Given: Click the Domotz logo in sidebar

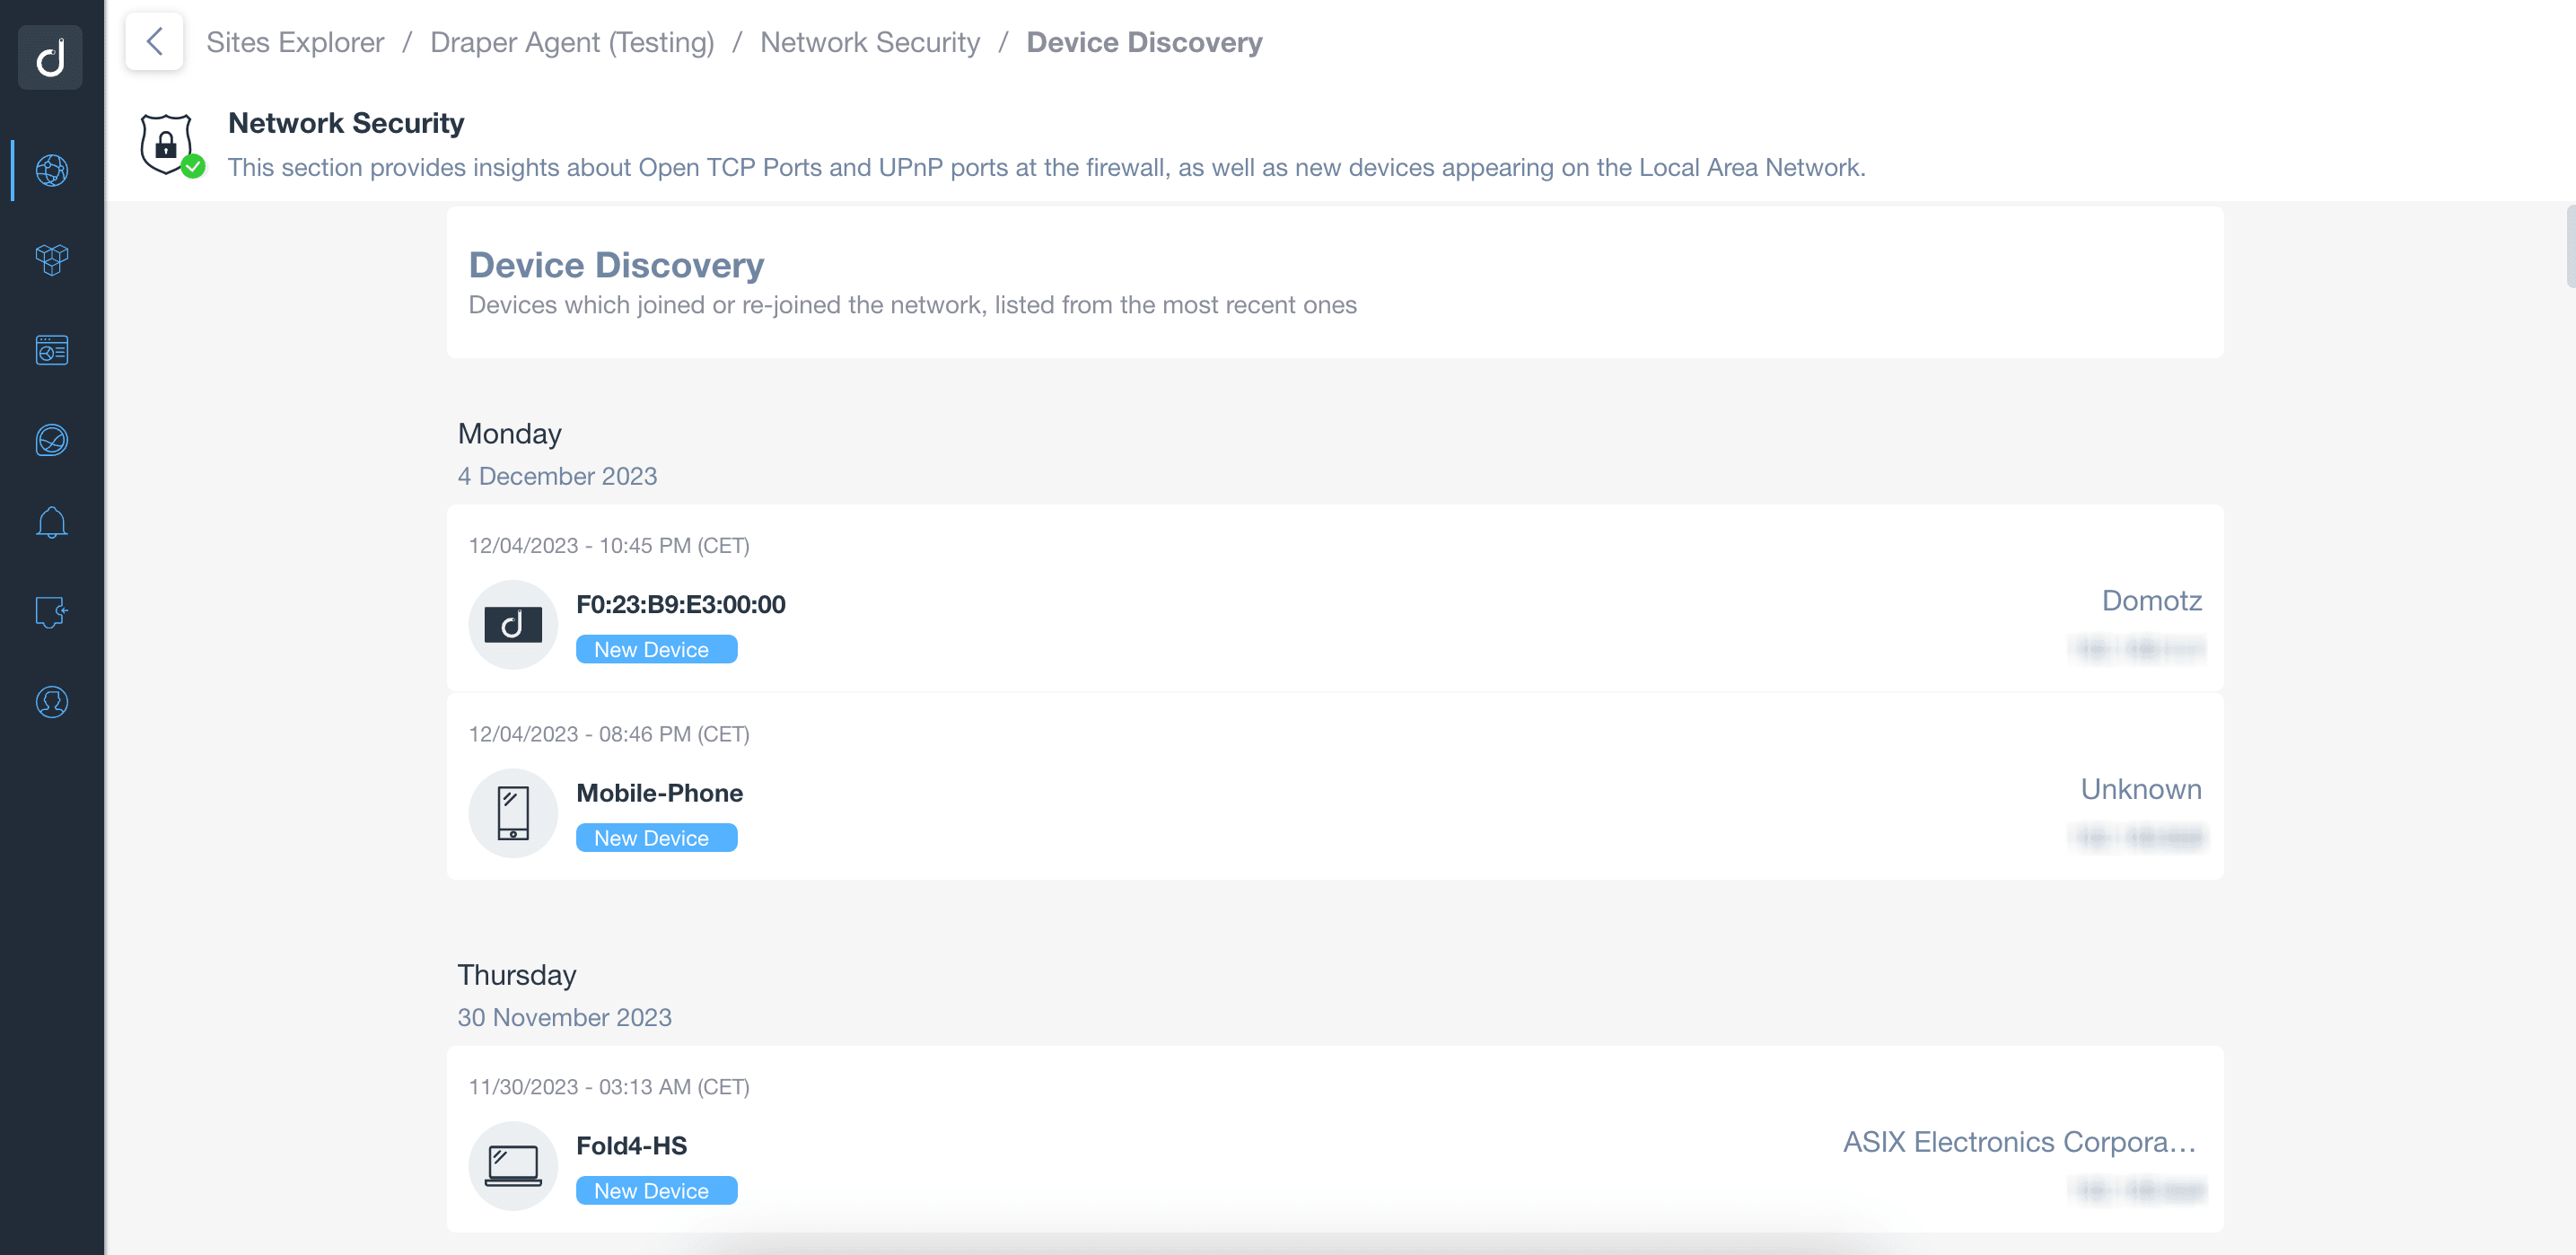Looking at the screenshot, I should [51, 57].
